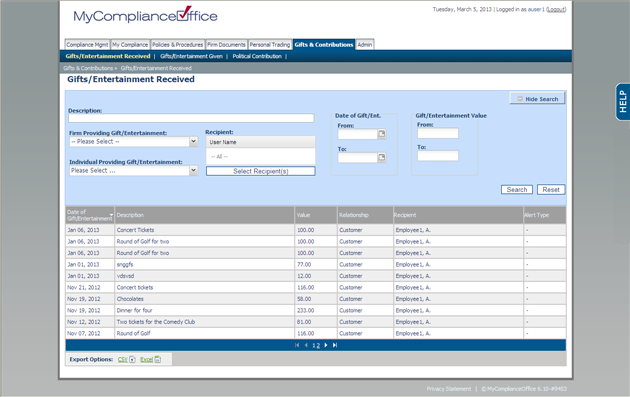Open the To date calendar picker icon
Screen dimensions: 630x397
(381, 158)
